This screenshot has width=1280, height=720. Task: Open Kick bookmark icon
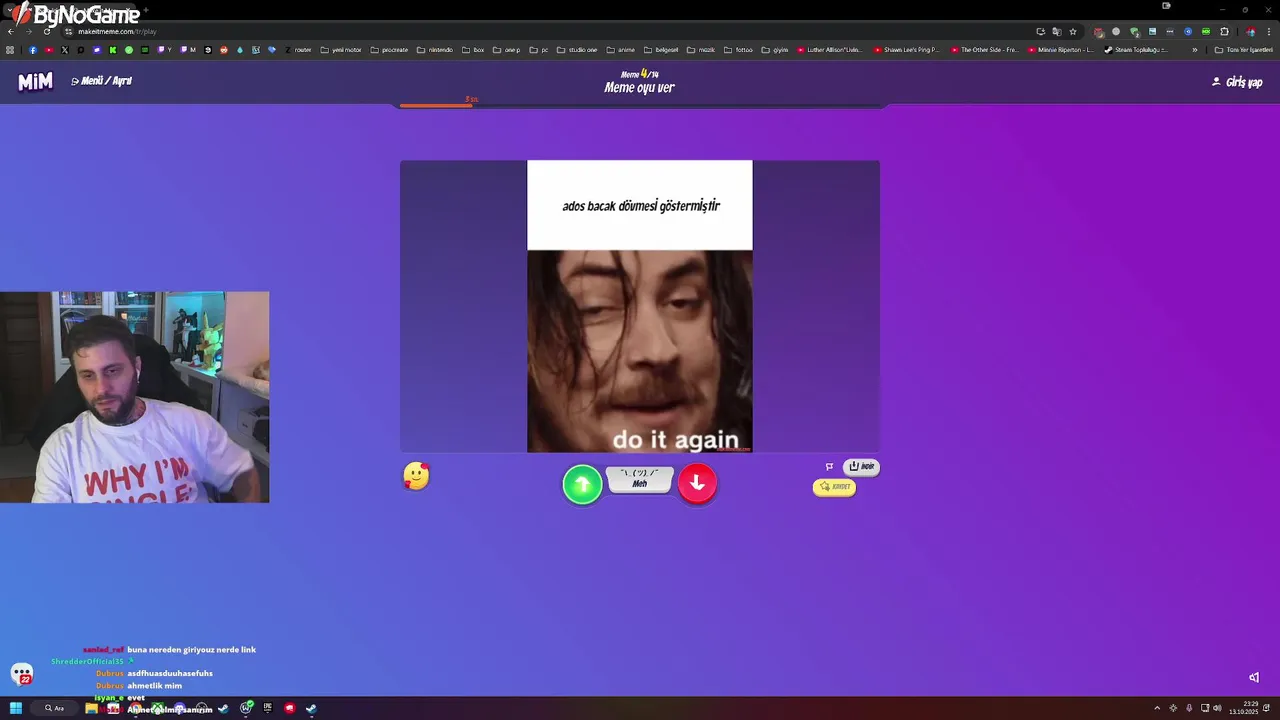click(113, 50)
